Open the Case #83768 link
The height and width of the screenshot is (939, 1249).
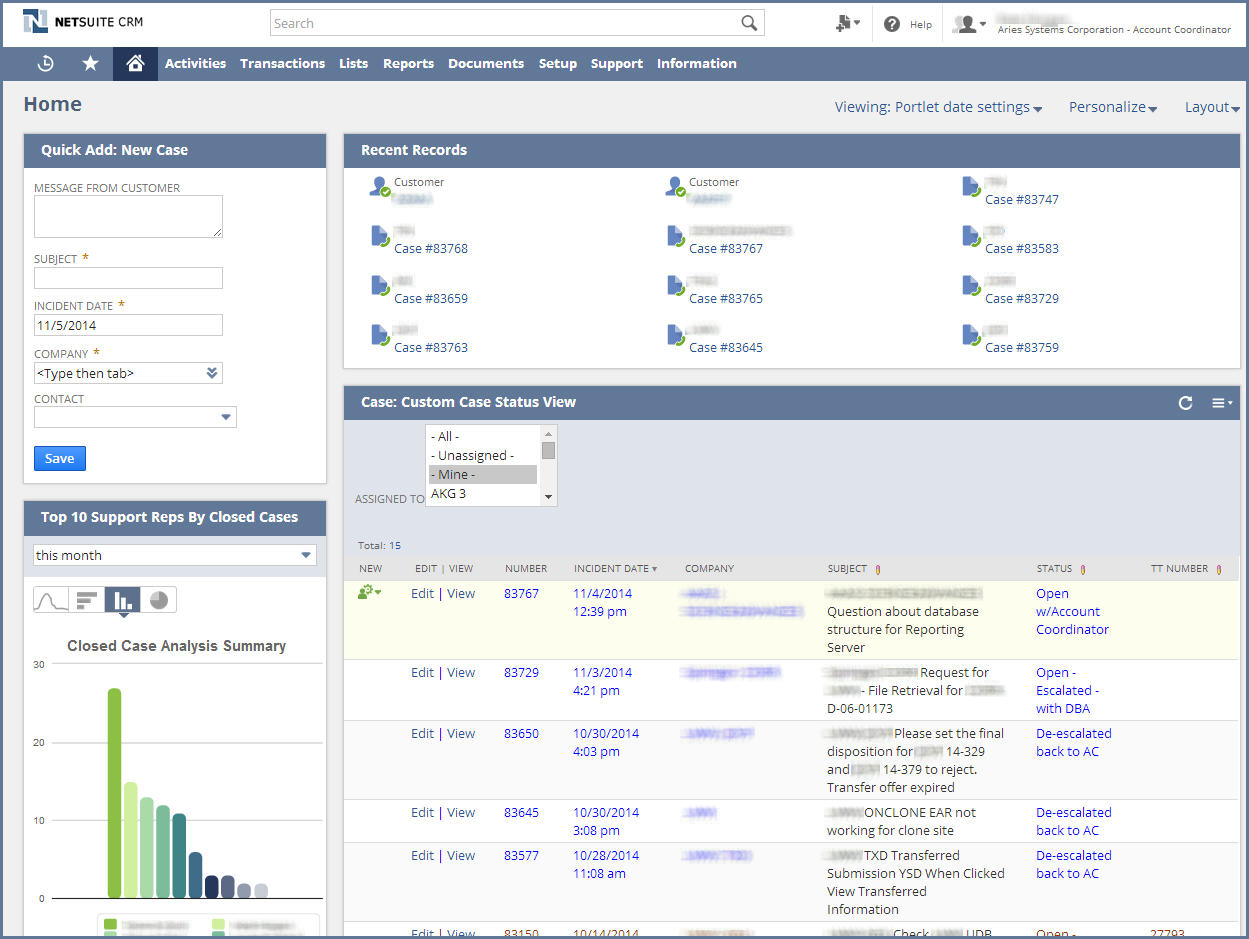[430, 249]
